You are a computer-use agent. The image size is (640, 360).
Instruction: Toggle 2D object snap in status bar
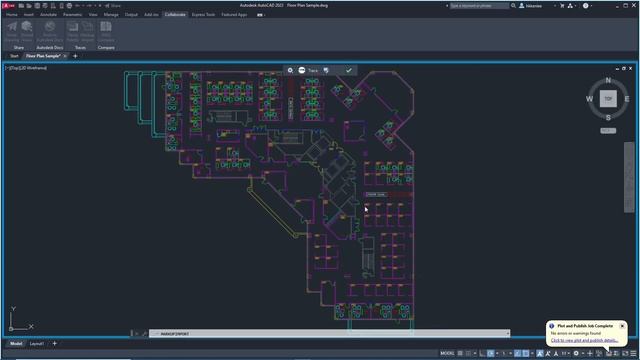[526, 353]
